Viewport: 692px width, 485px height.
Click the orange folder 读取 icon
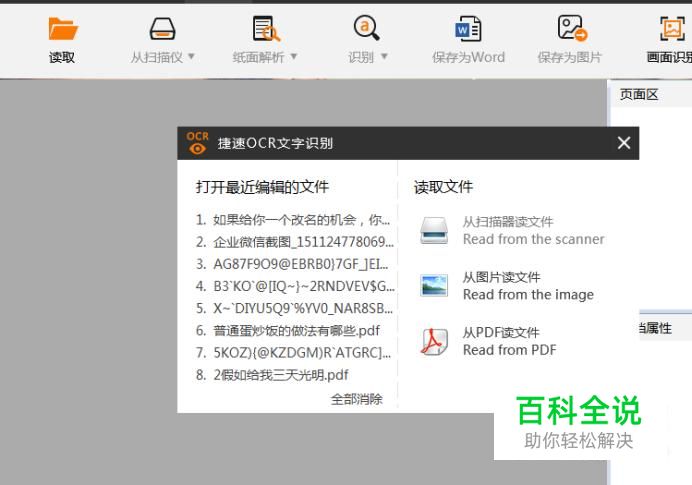(x=63, y=29)
